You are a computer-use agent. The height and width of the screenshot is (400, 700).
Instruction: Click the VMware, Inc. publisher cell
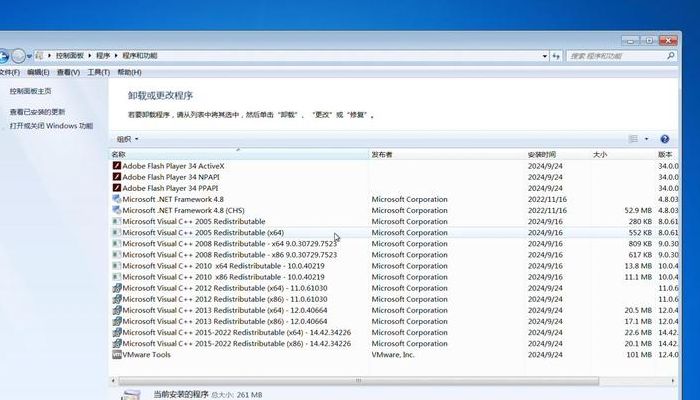[x=393, y=355]
